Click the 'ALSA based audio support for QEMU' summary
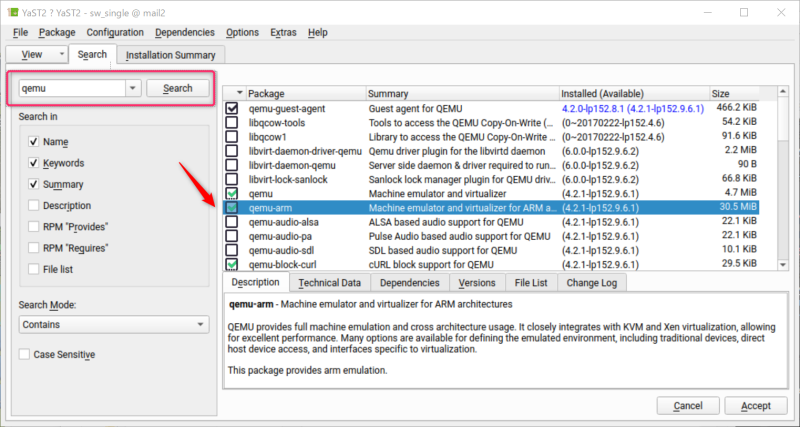The width and height of the screenshot is (800, 427). (x=446, y=222)
